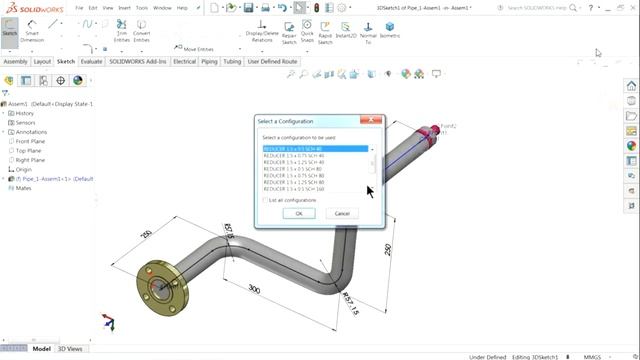Click Cancel in Select a Configuration dialog
The image size is (640, 360).
click(x=342, y=213)
